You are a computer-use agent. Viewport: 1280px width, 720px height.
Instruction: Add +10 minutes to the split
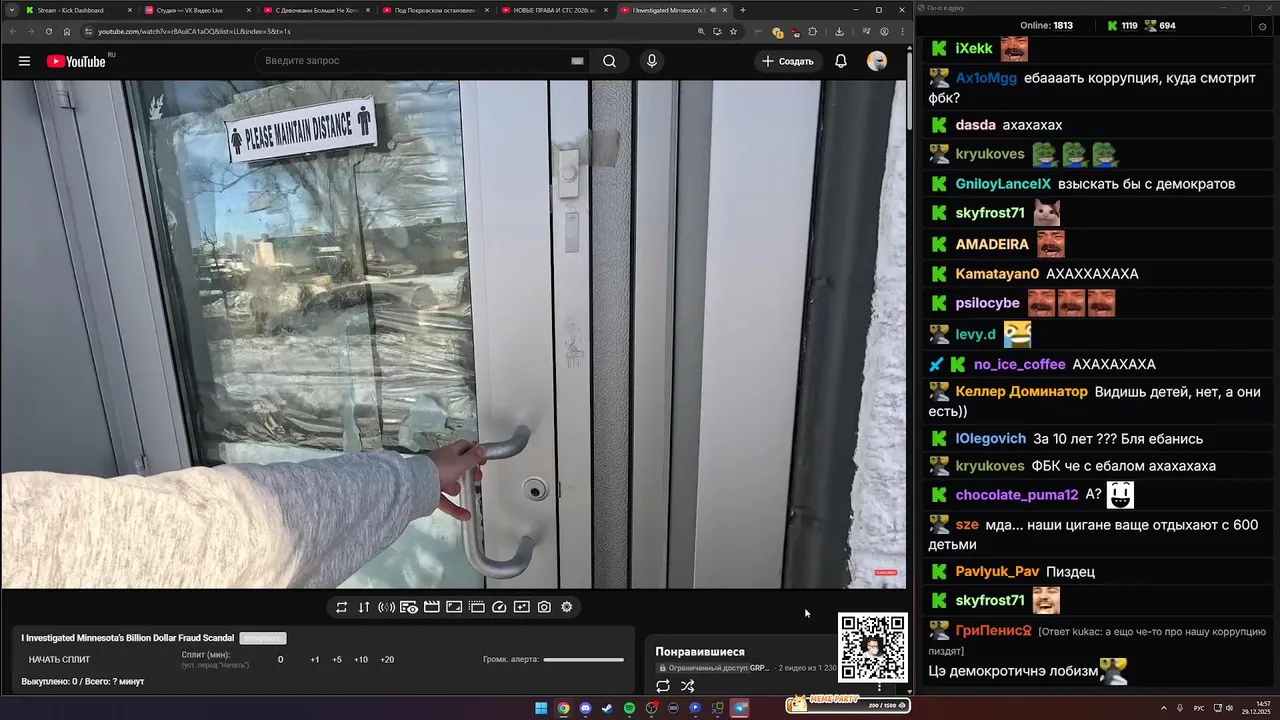pyautogui.click(x=361, y=660)
